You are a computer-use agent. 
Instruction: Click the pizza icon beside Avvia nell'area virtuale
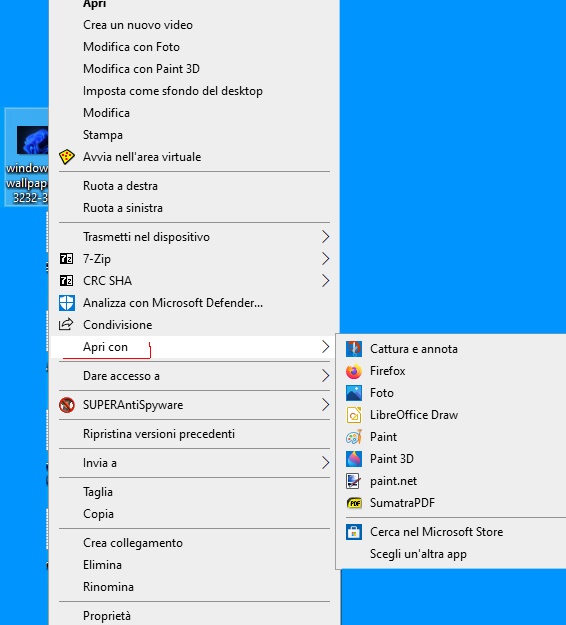coord(67,157)
